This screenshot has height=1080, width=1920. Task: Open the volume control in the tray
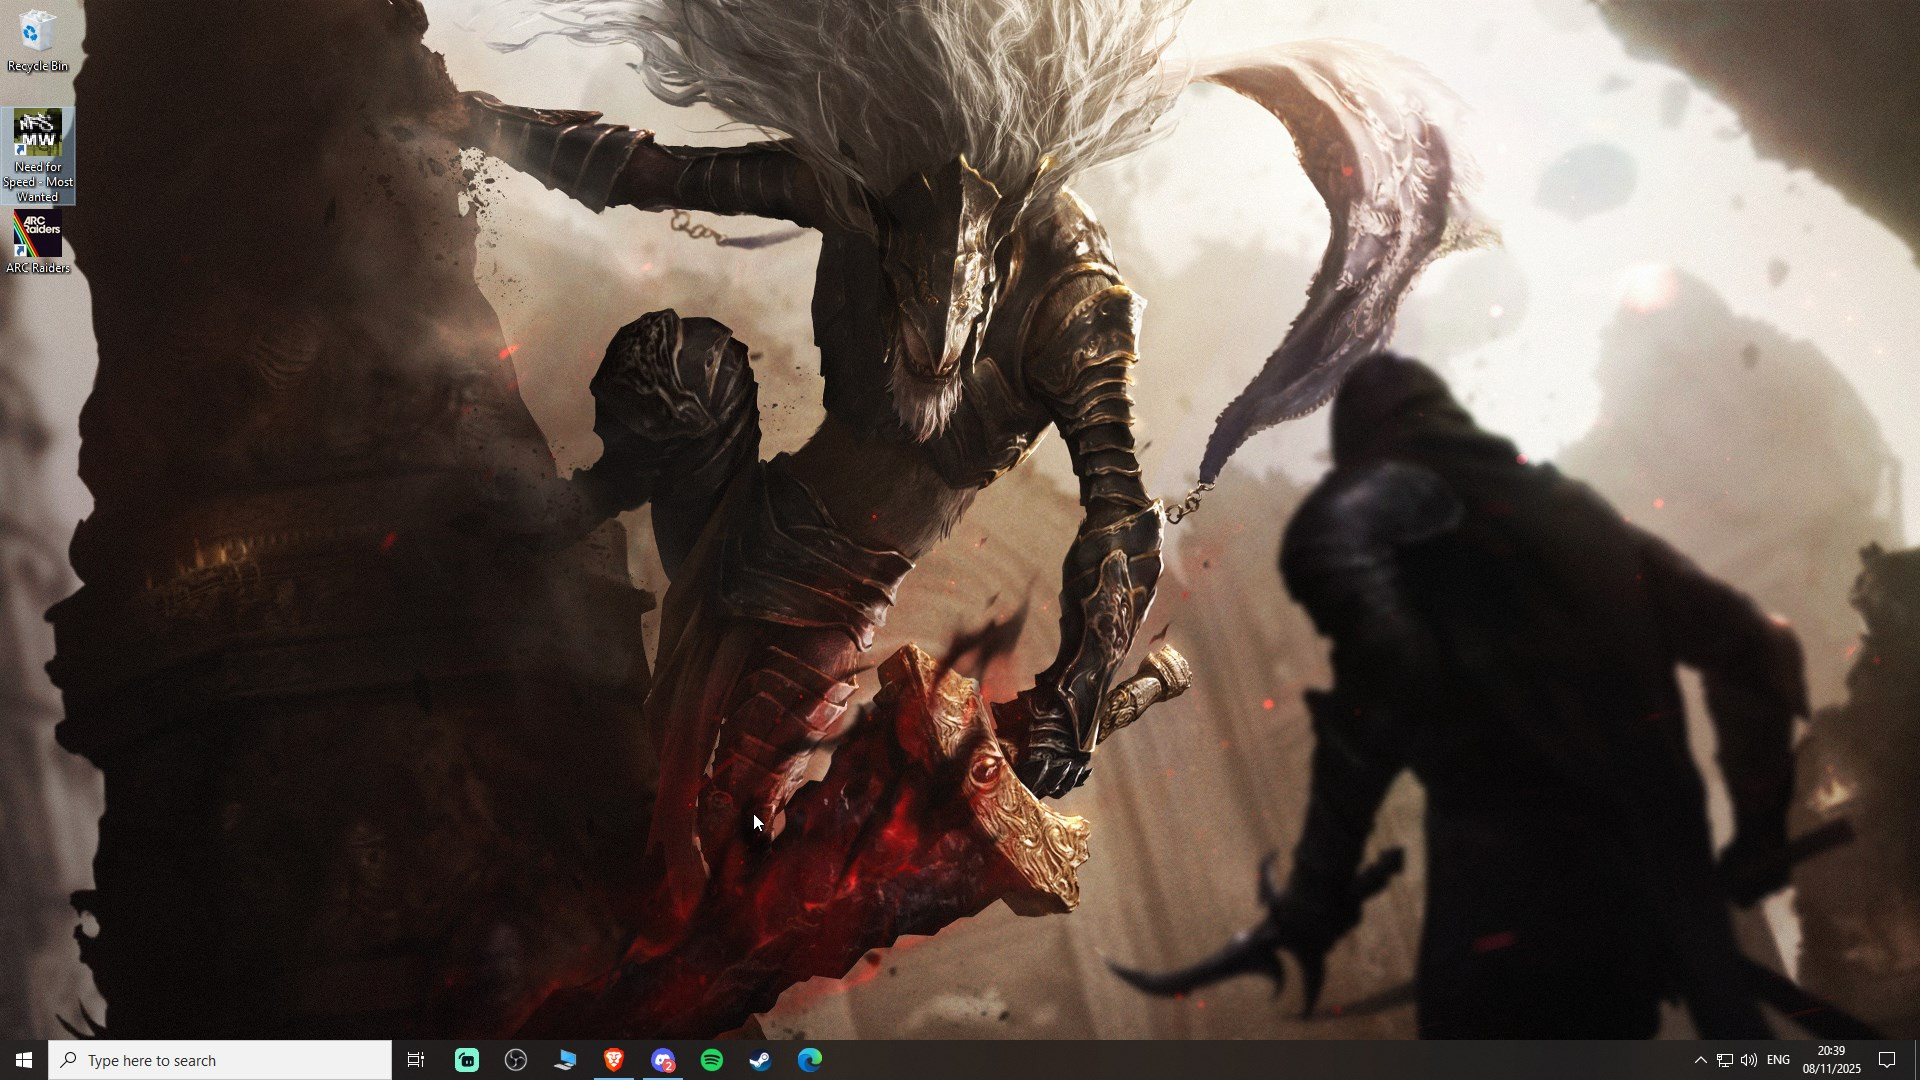tap(1749, 1060)
